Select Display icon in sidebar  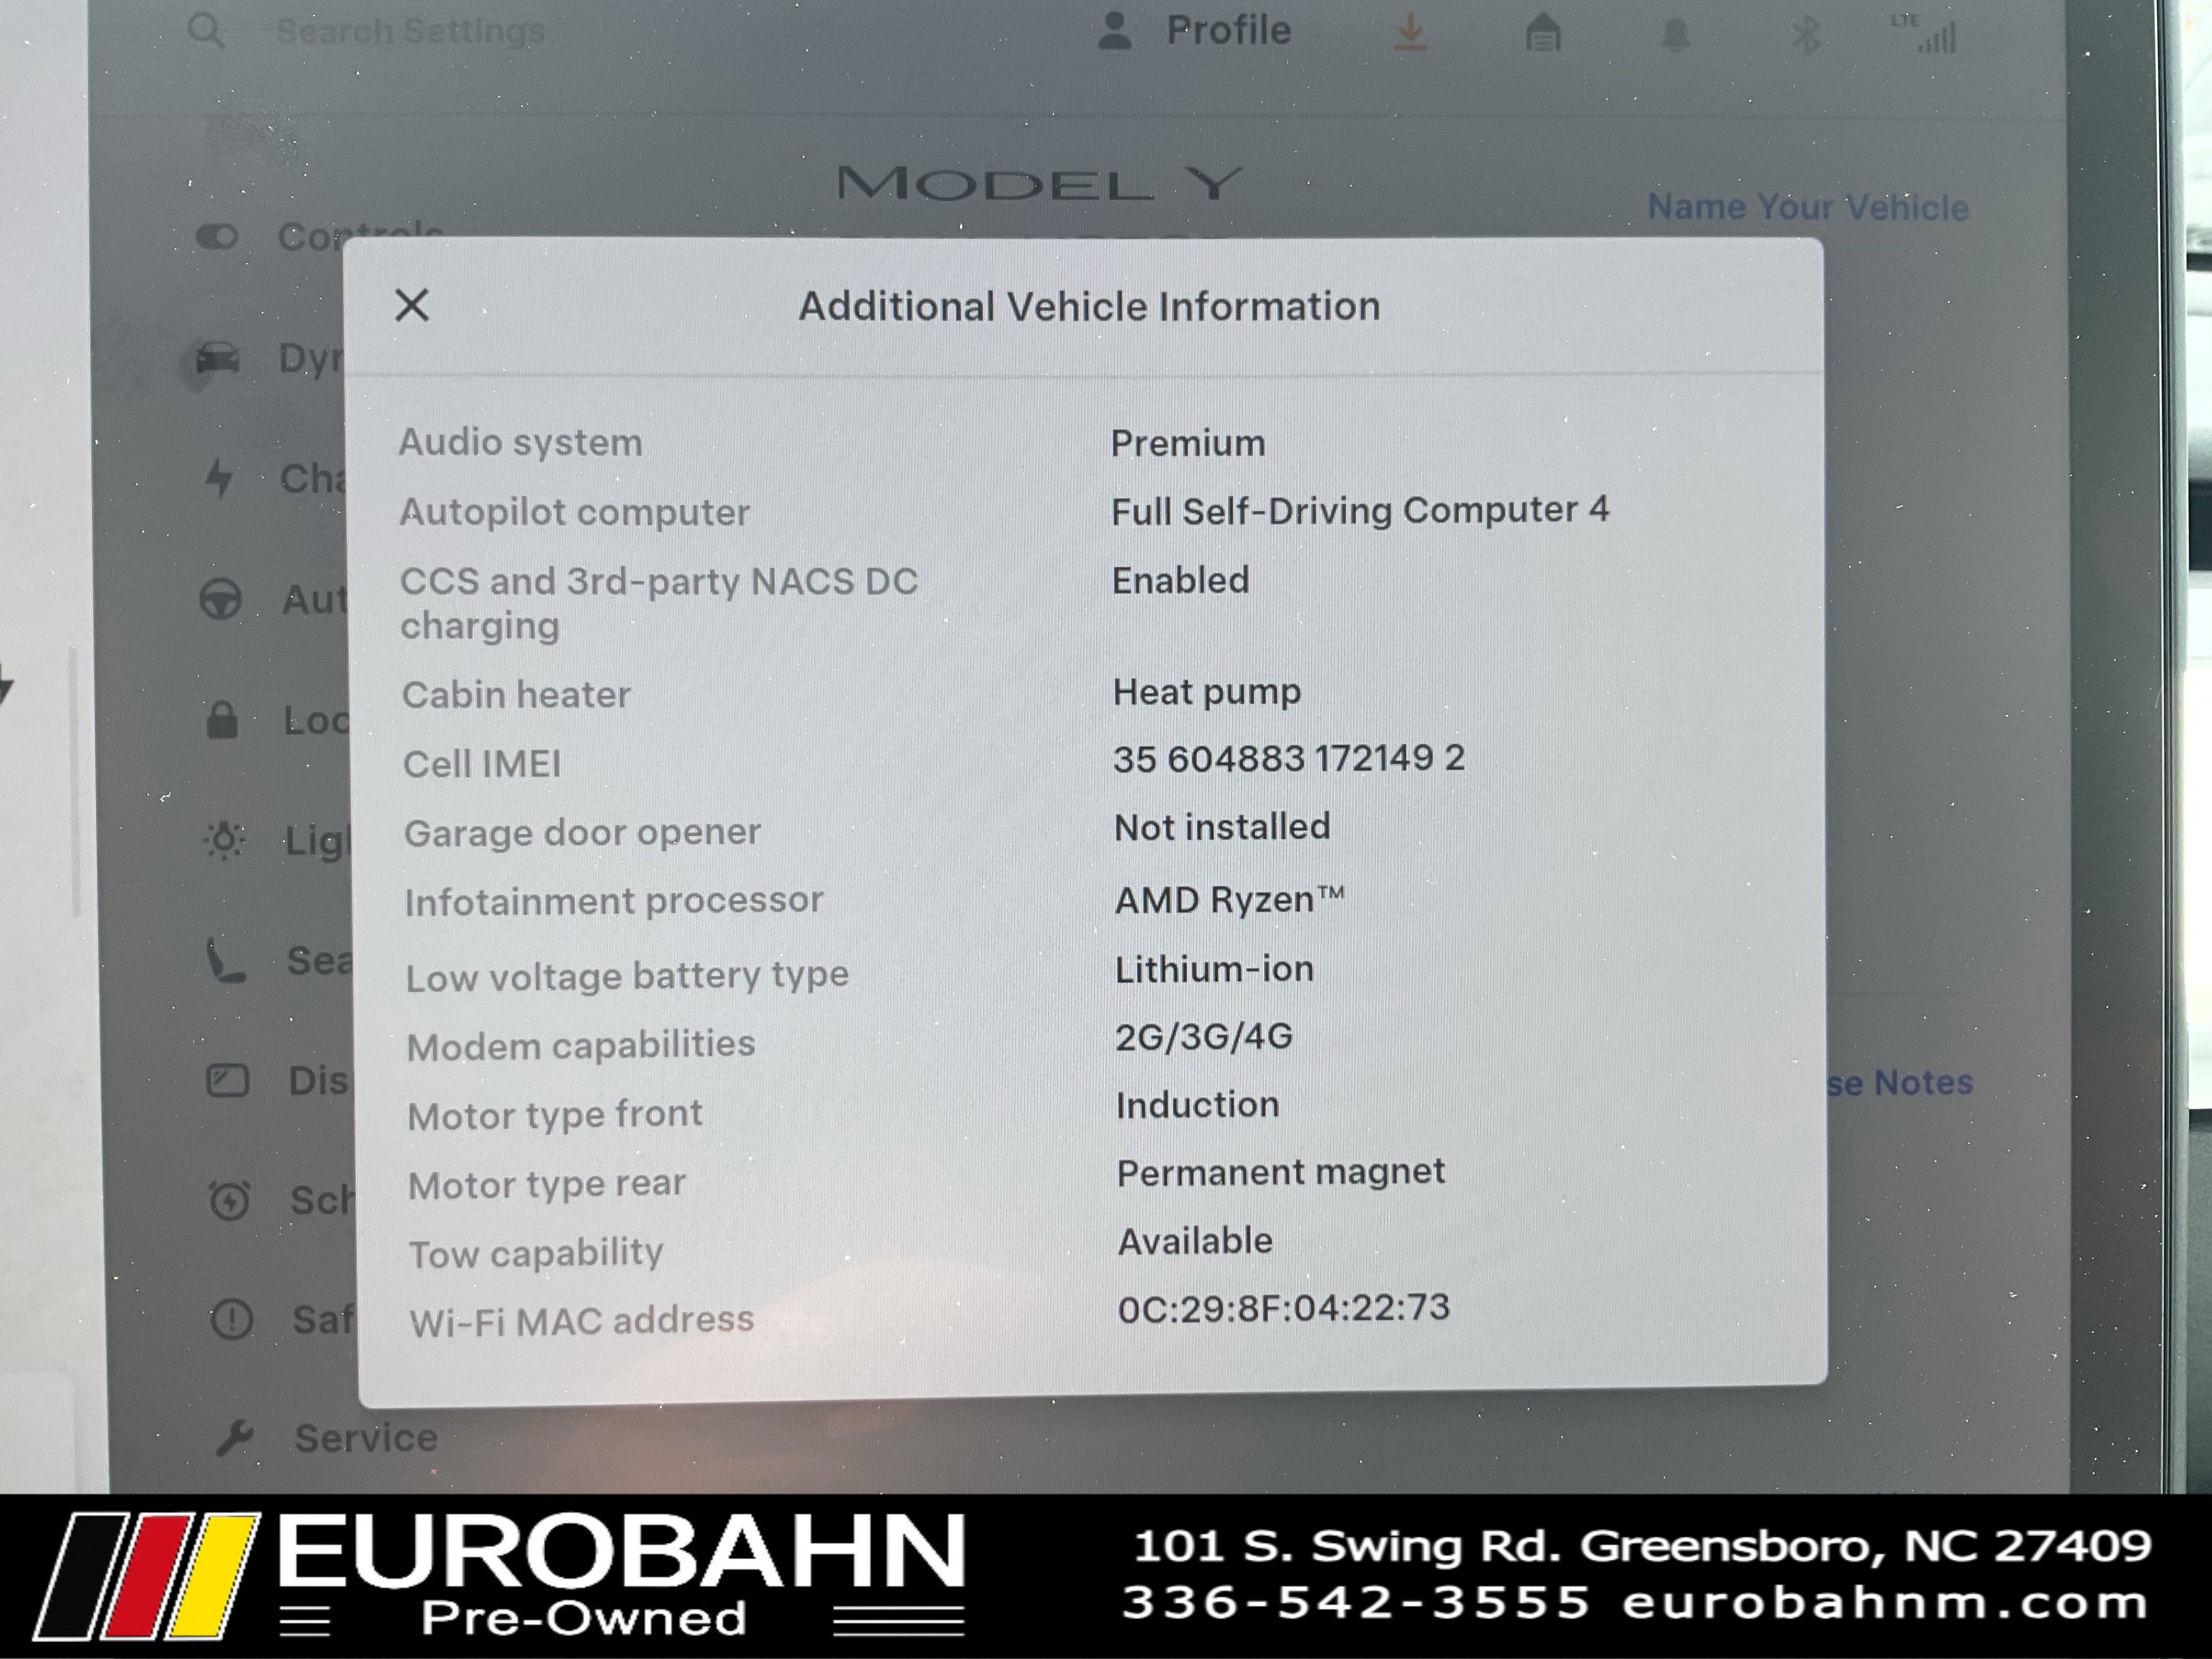[x=227, y=1080]
